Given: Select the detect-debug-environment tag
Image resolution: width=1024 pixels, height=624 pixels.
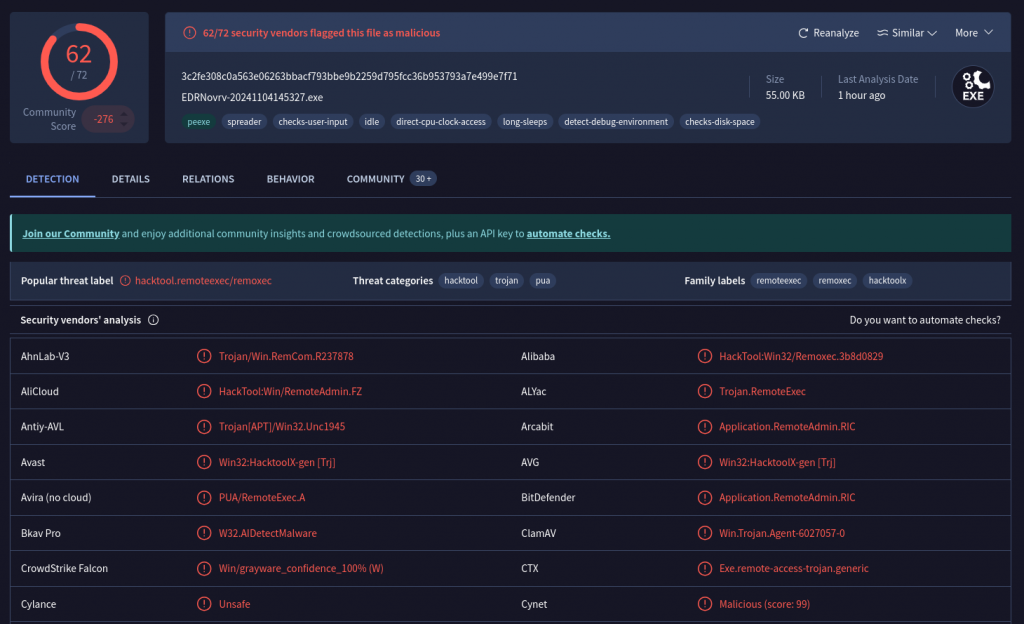Looking at the screenshot, I should [615, 122].
